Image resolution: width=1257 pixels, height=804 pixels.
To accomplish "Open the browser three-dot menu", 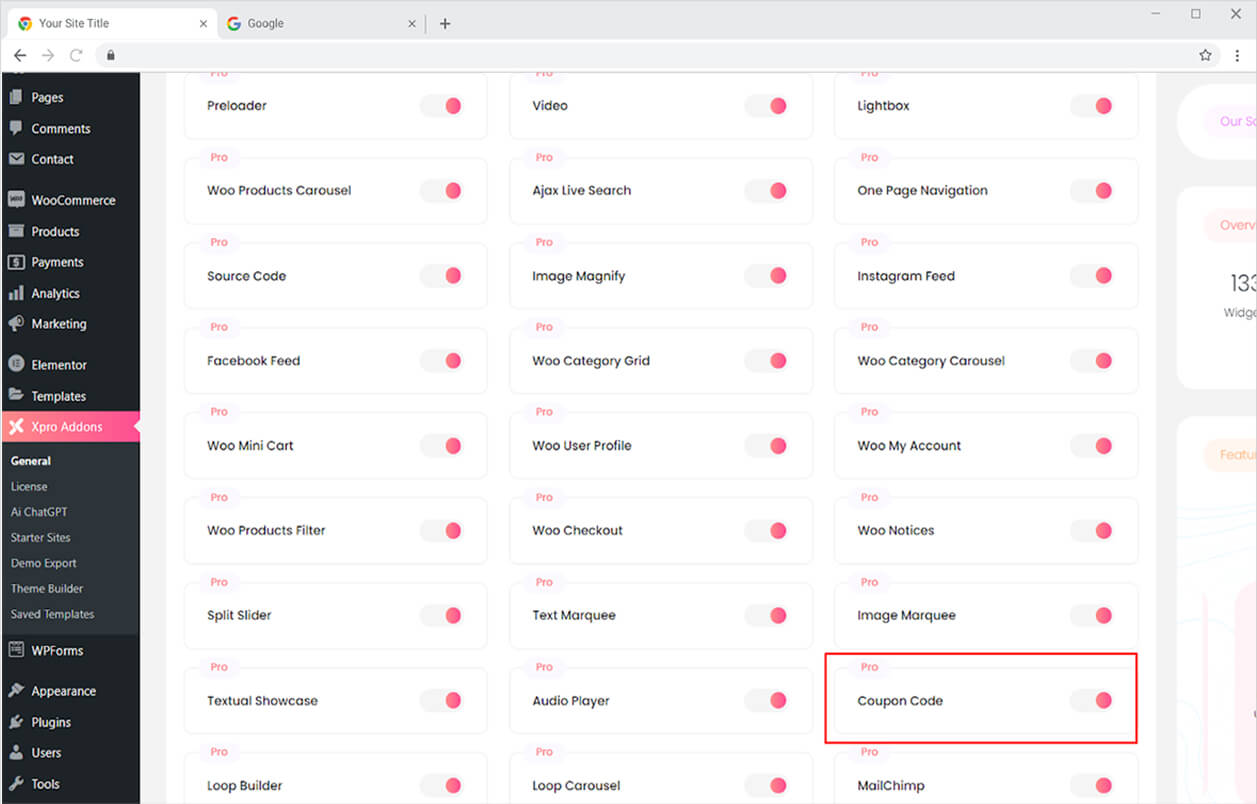I will coord(1237,55).
